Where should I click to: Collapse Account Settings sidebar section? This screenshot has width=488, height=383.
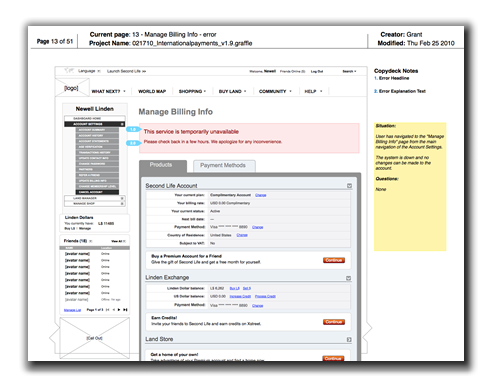(x=122, y=124)
